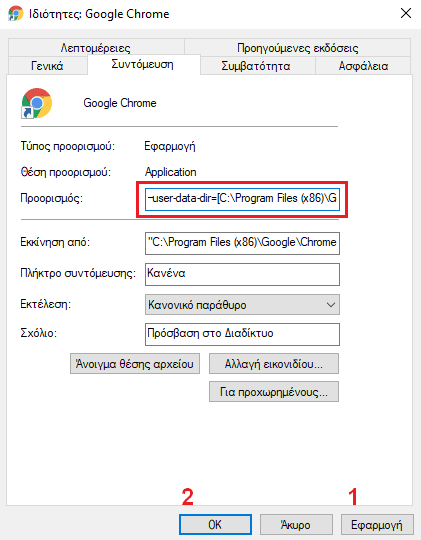This screenshot has width=421, height=540.
Task: Click the Προορισμός target field
Action: click(242, 199)
